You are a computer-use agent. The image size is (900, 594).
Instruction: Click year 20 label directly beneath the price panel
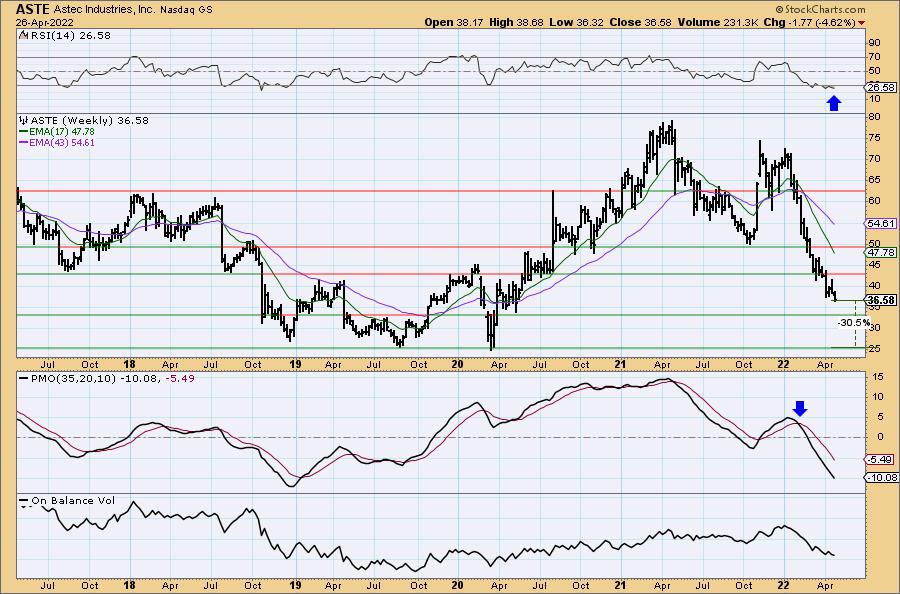457,364
